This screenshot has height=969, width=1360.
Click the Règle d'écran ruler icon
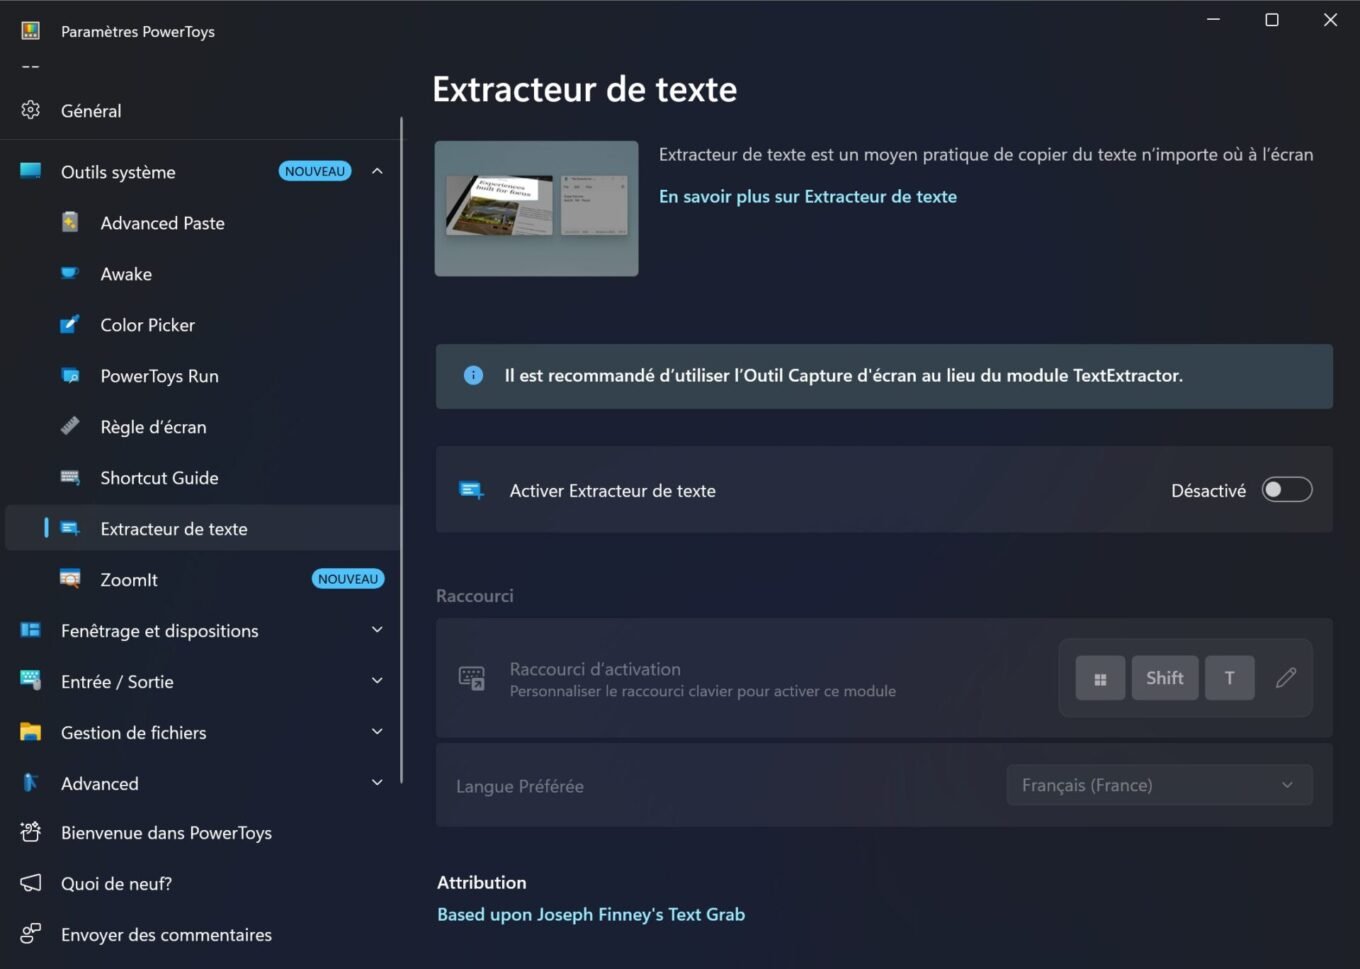point(70,426)
